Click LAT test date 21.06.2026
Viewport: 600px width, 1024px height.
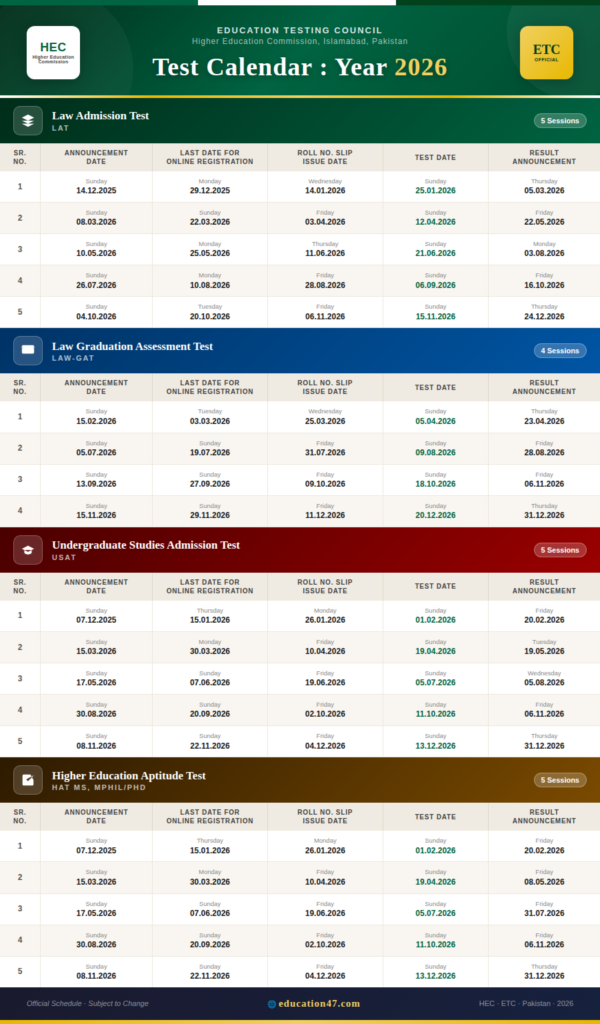(435, 253)
